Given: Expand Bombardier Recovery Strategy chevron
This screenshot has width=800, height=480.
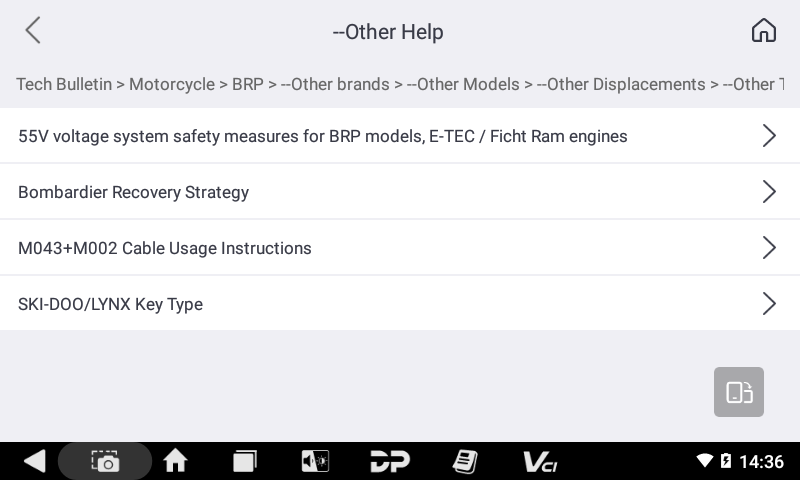Looking at the screenshot, I should (768, 192).
